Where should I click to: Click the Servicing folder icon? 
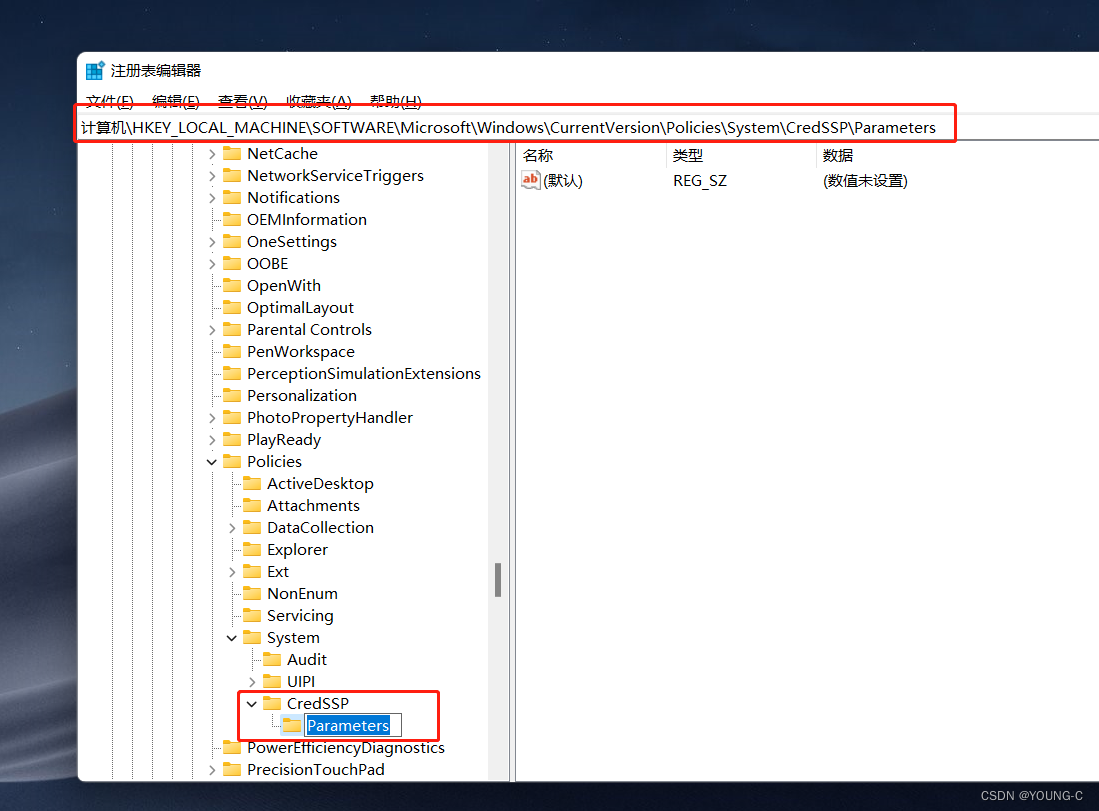pos(252,615)
